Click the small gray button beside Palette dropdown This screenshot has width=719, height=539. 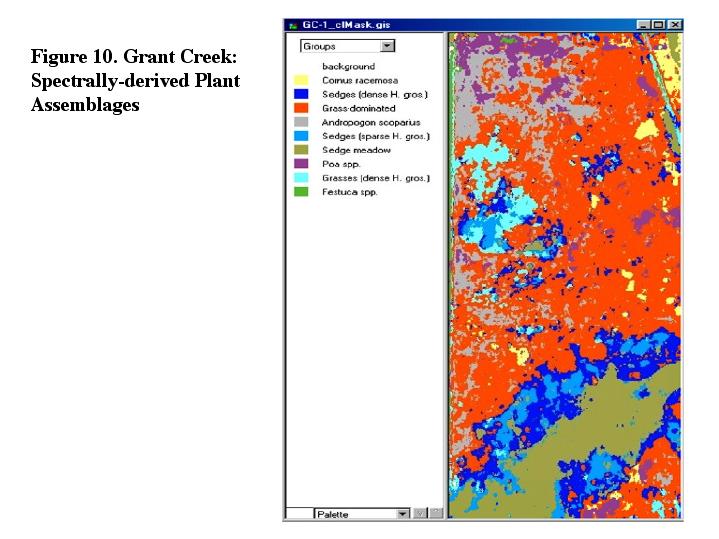[x=421, y=513]
